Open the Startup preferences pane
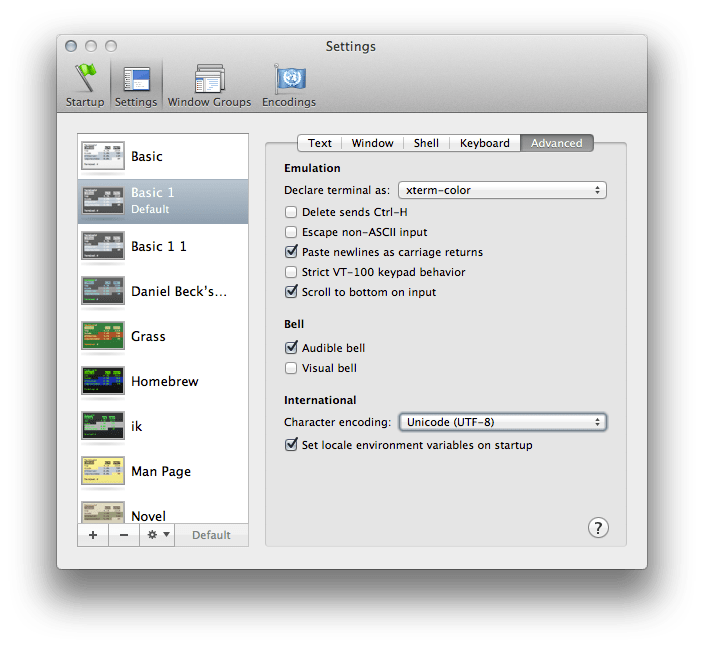The image size is (704, 648). 85,85
